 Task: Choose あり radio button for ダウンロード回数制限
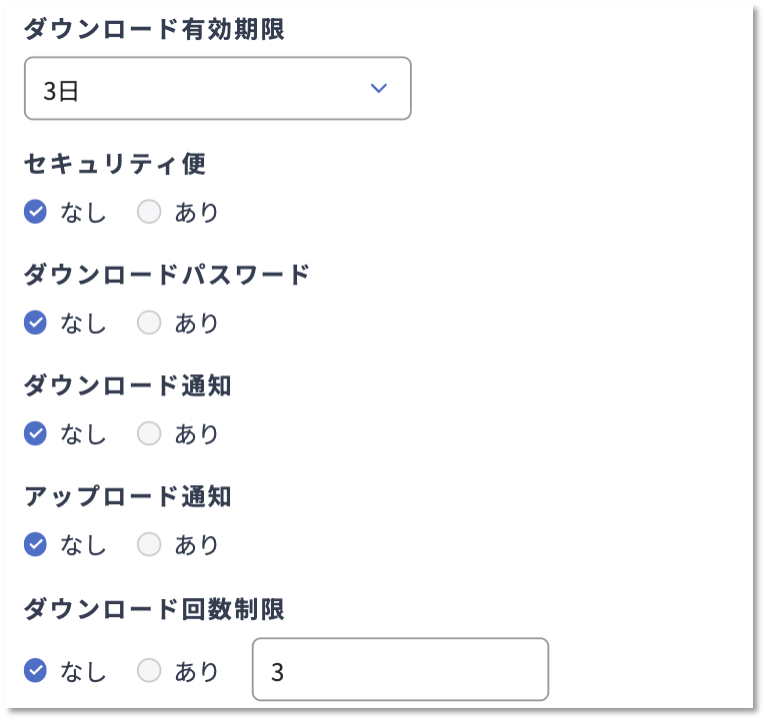pyautogui.click(x=149, y=671)
